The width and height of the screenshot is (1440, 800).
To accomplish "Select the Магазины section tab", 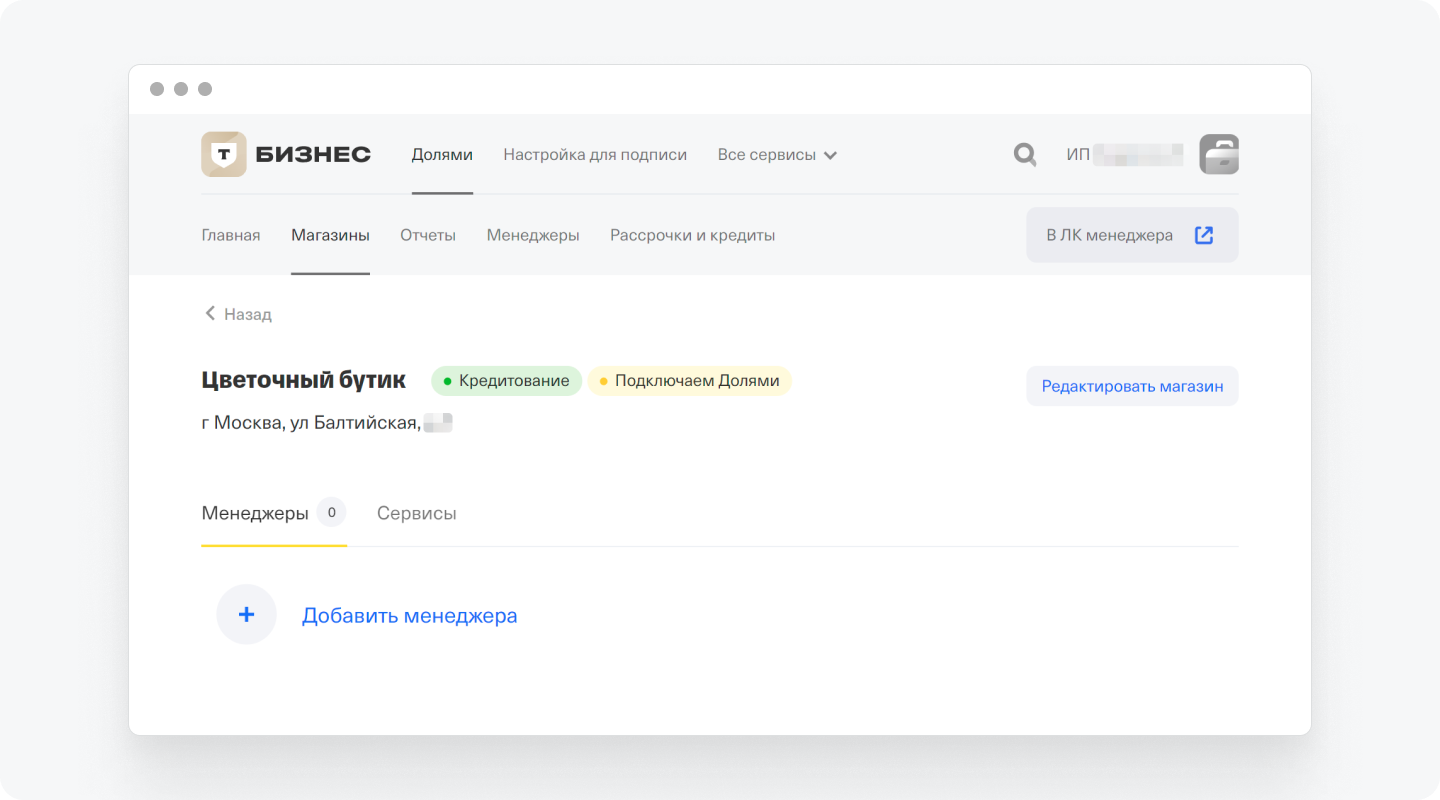I will point(331,235).
